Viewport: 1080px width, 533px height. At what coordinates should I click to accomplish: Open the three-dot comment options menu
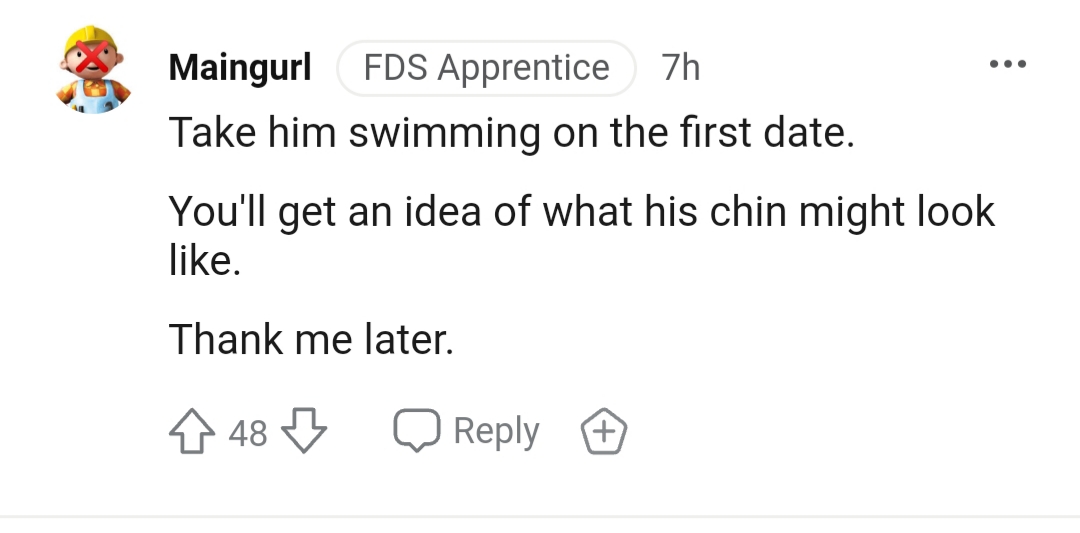[1008, 64]
